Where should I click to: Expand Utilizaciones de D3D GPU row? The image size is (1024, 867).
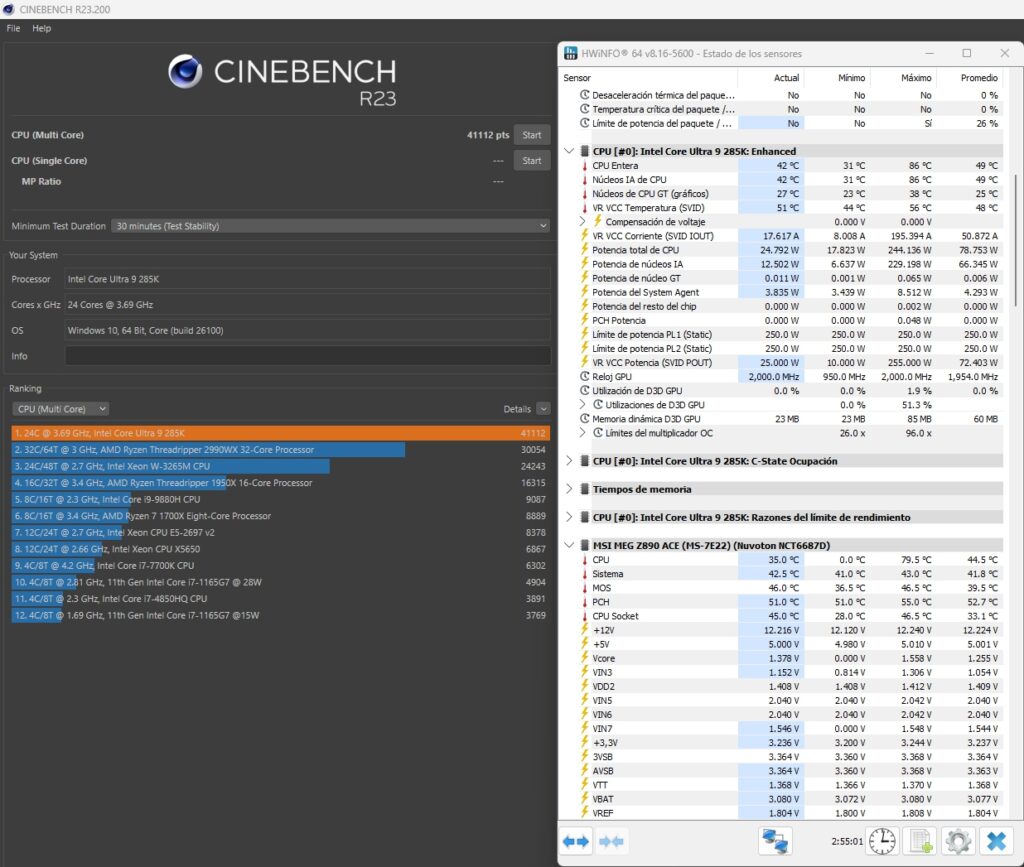tap(583, 405)
